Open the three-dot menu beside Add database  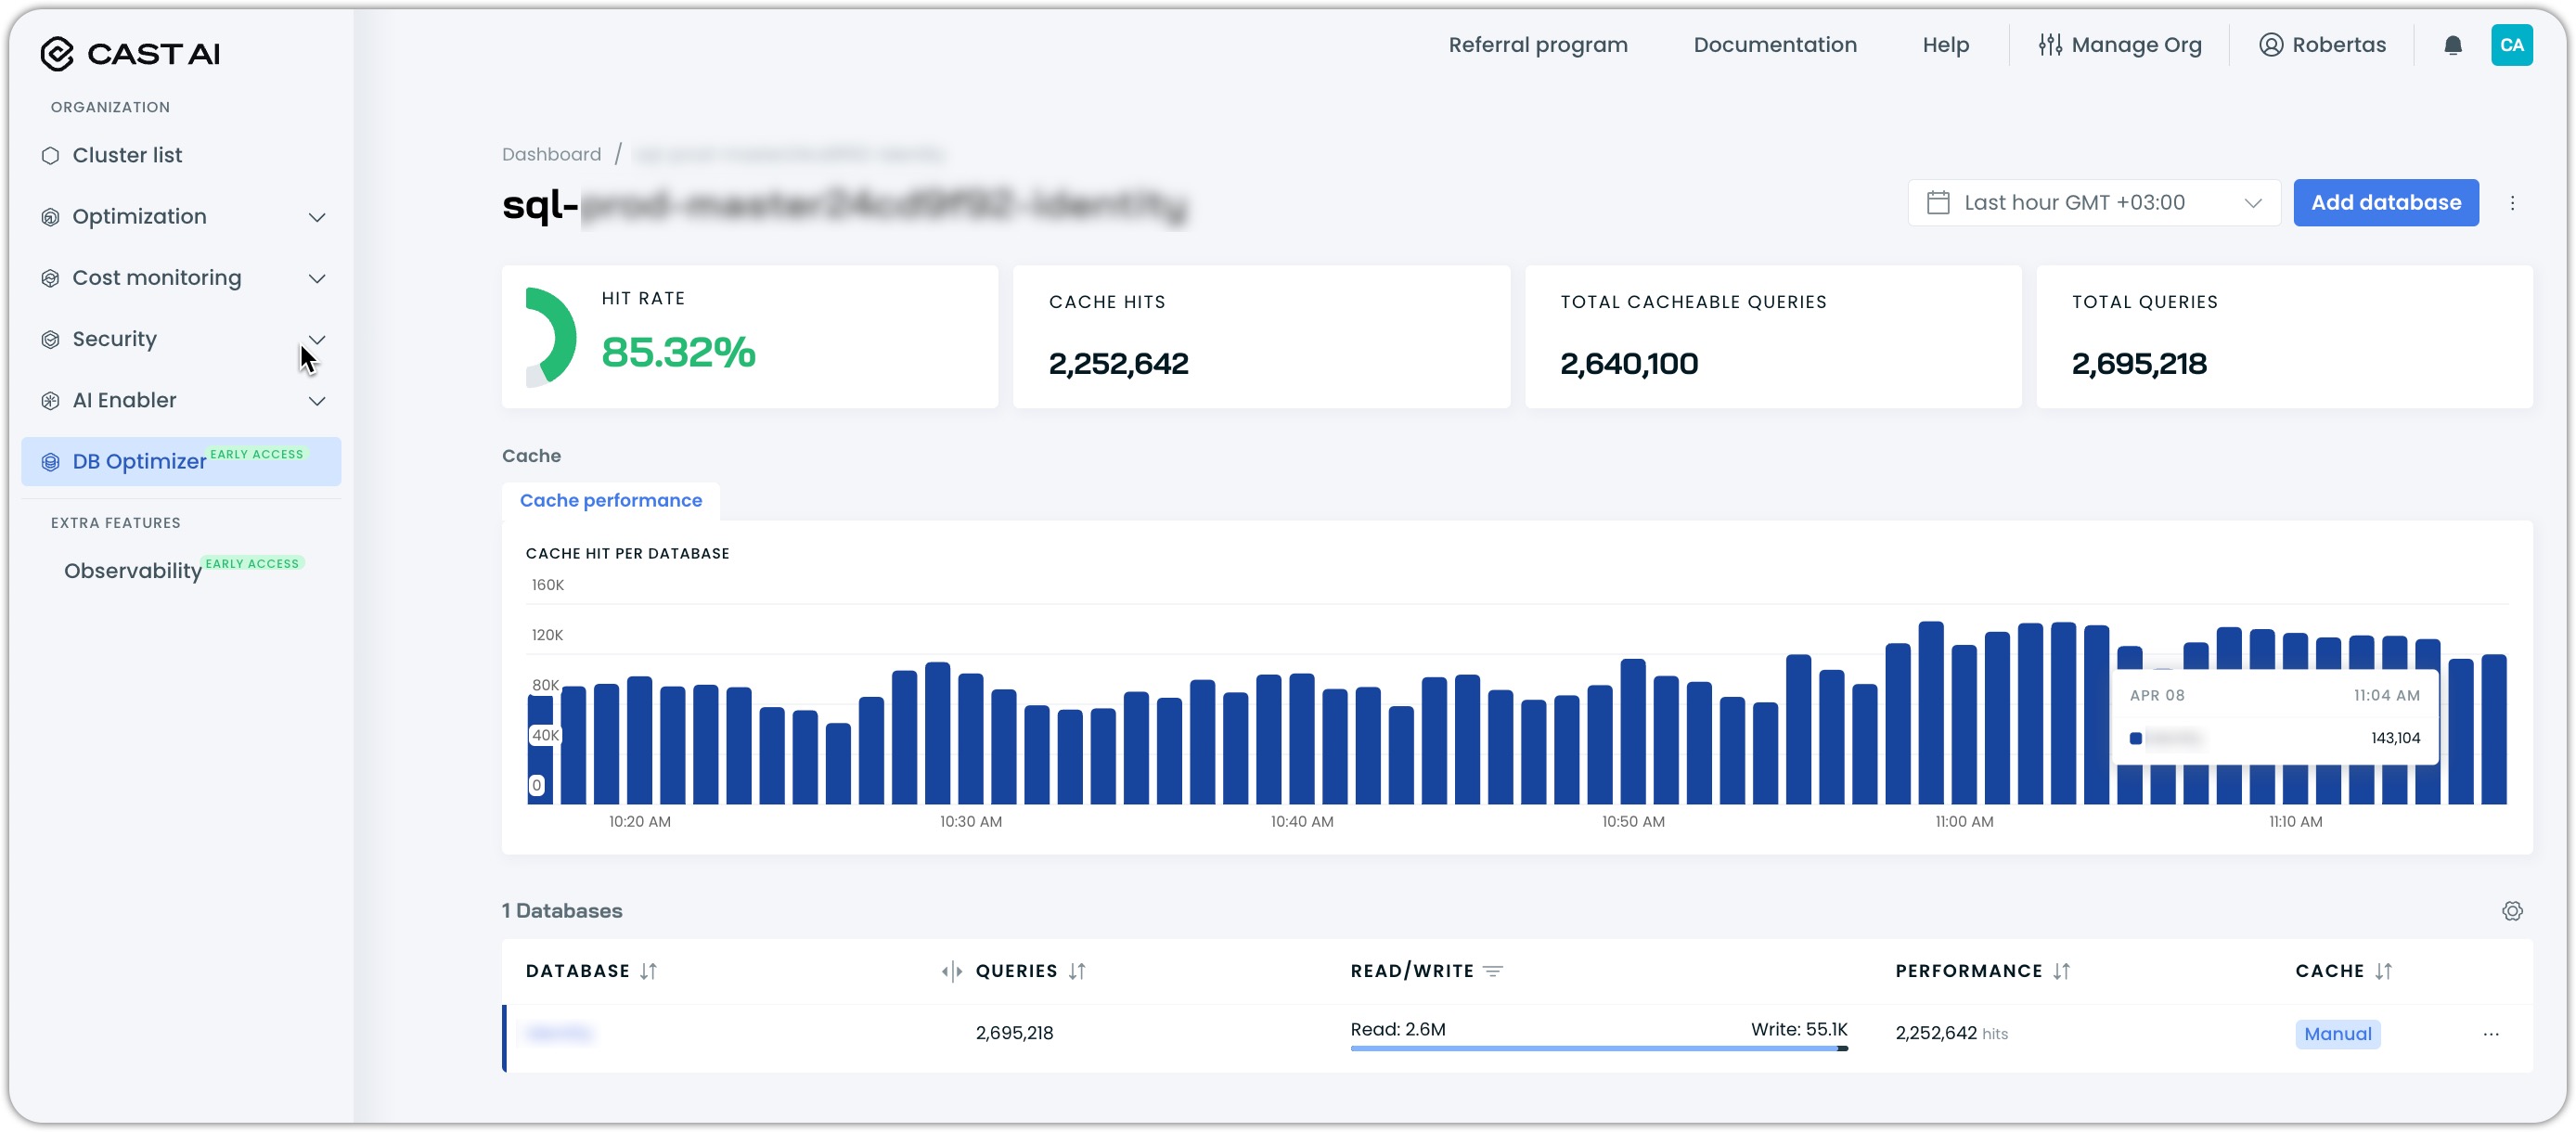(2511, 203)
